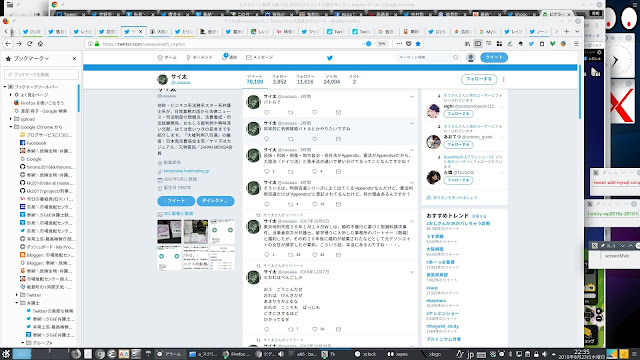This screenshot has width=640, height=360.
Task: Reset zoom via the 90% badge
Action: click(x=382, y=44)
